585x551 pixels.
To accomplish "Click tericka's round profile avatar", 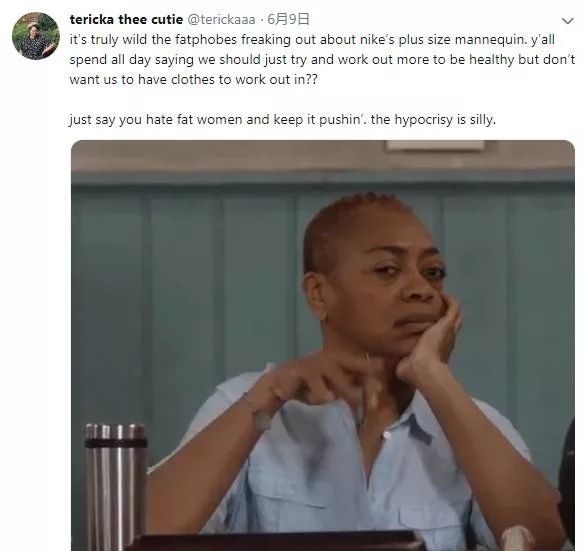I will coord(36,36).
